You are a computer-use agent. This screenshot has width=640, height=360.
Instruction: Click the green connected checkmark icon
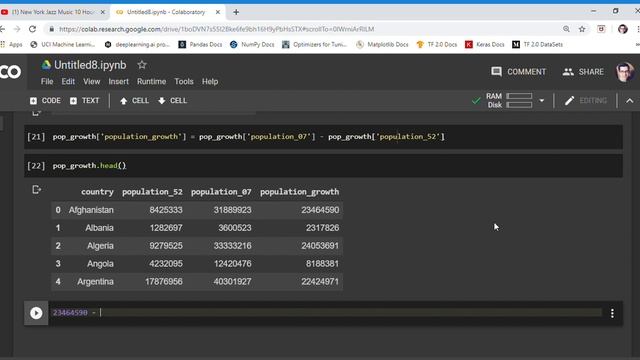[476, 100]
